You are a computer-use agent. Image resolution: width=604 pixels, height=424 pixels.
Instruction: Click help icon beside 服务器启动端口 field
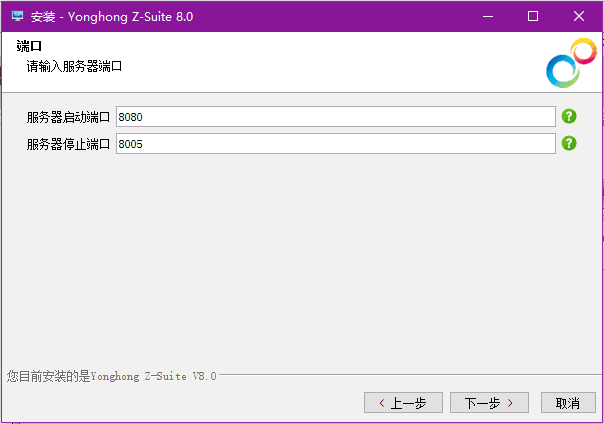(569, 116)
